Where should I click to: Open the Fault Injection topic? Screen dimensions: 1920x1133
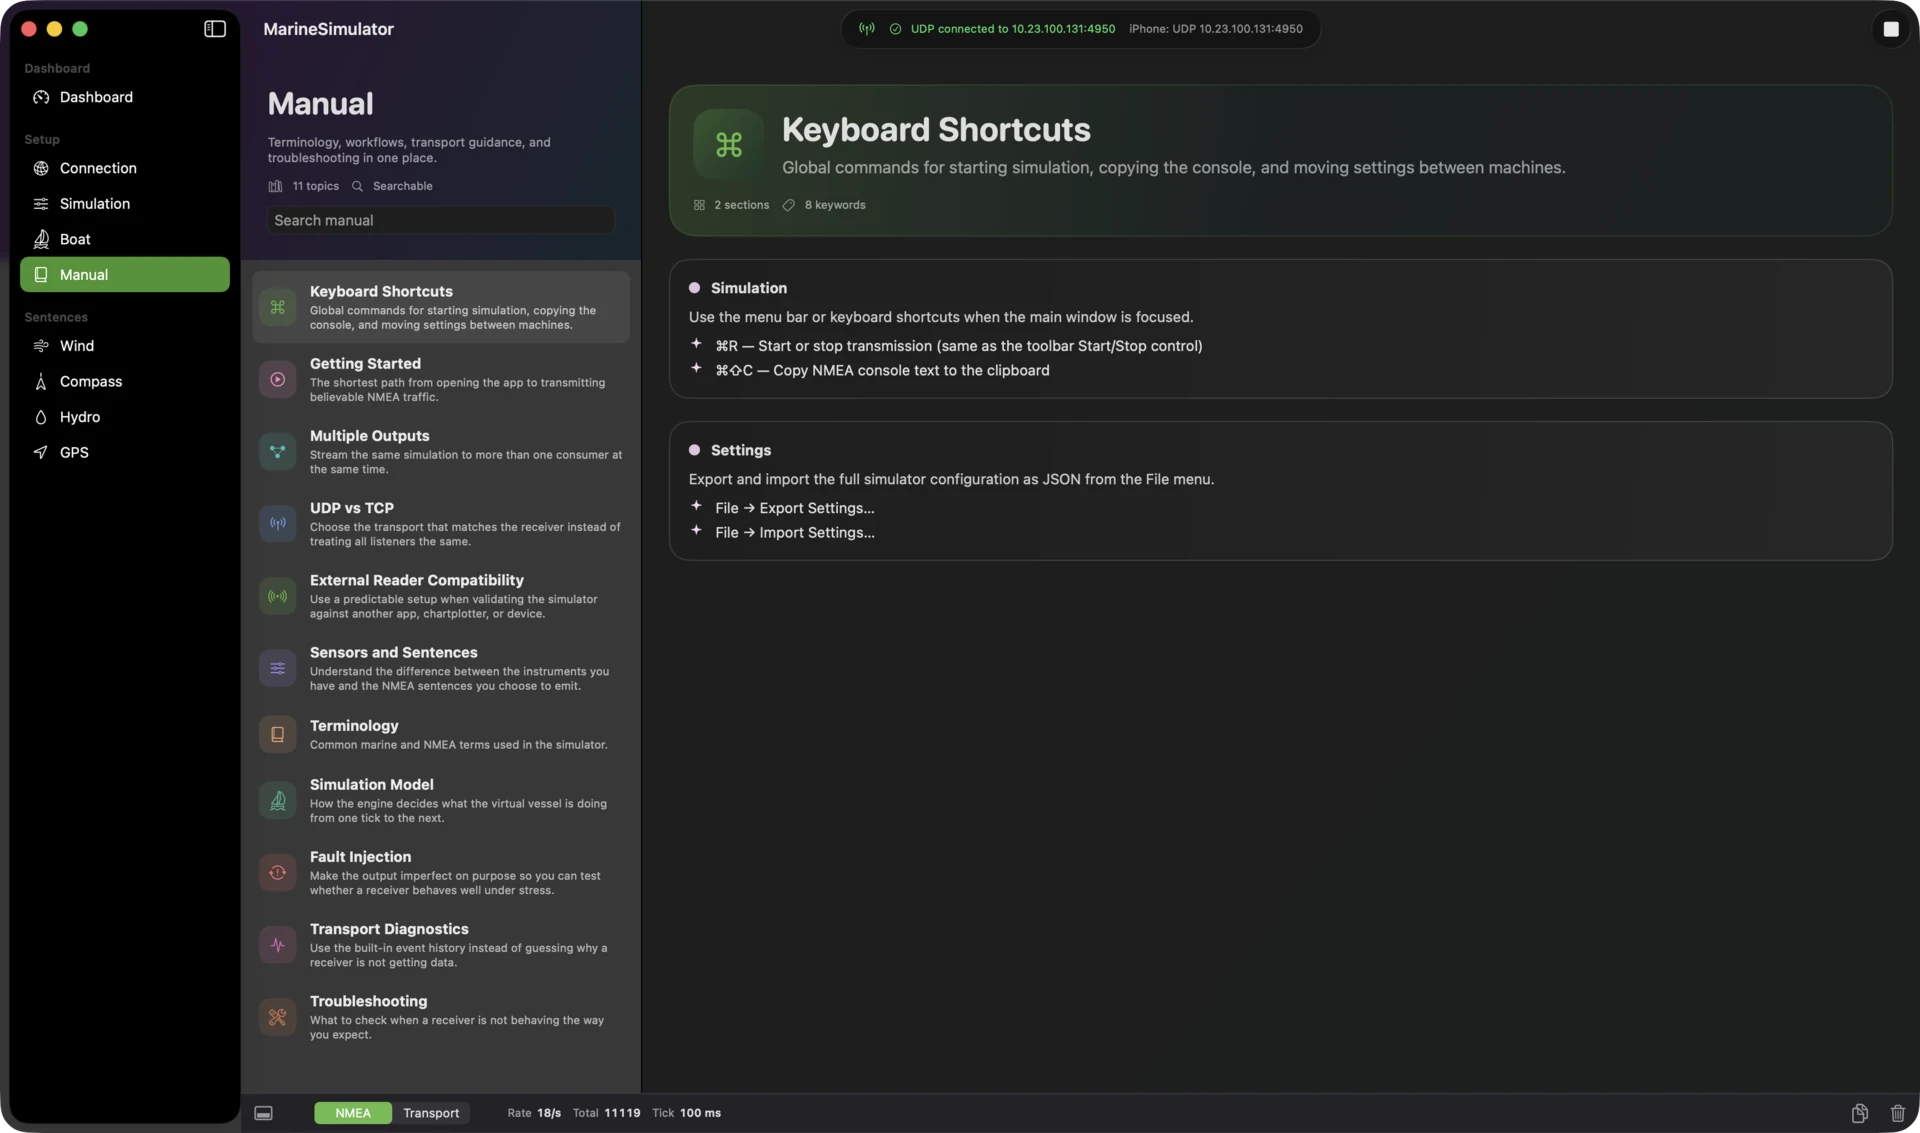(x=441, y=873)
